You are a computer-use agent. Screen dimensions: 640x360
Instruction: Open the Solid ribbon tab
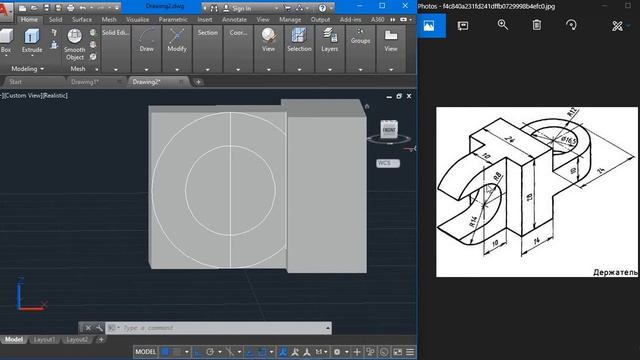pos(56,20)
